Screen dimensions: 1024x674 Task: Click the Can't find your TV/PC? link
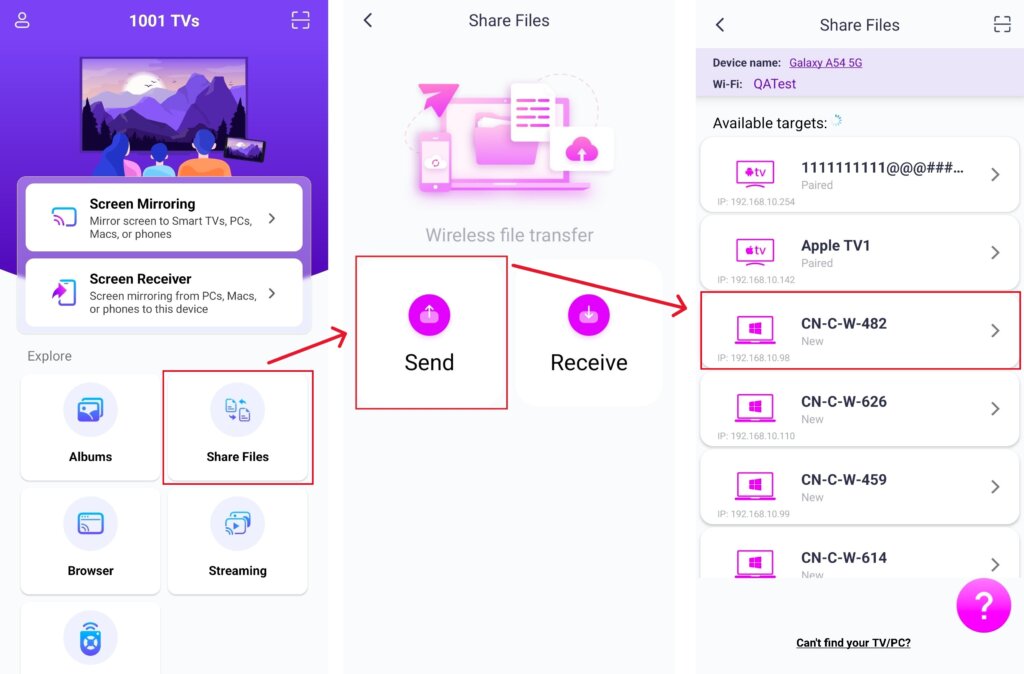coord(853,643)
